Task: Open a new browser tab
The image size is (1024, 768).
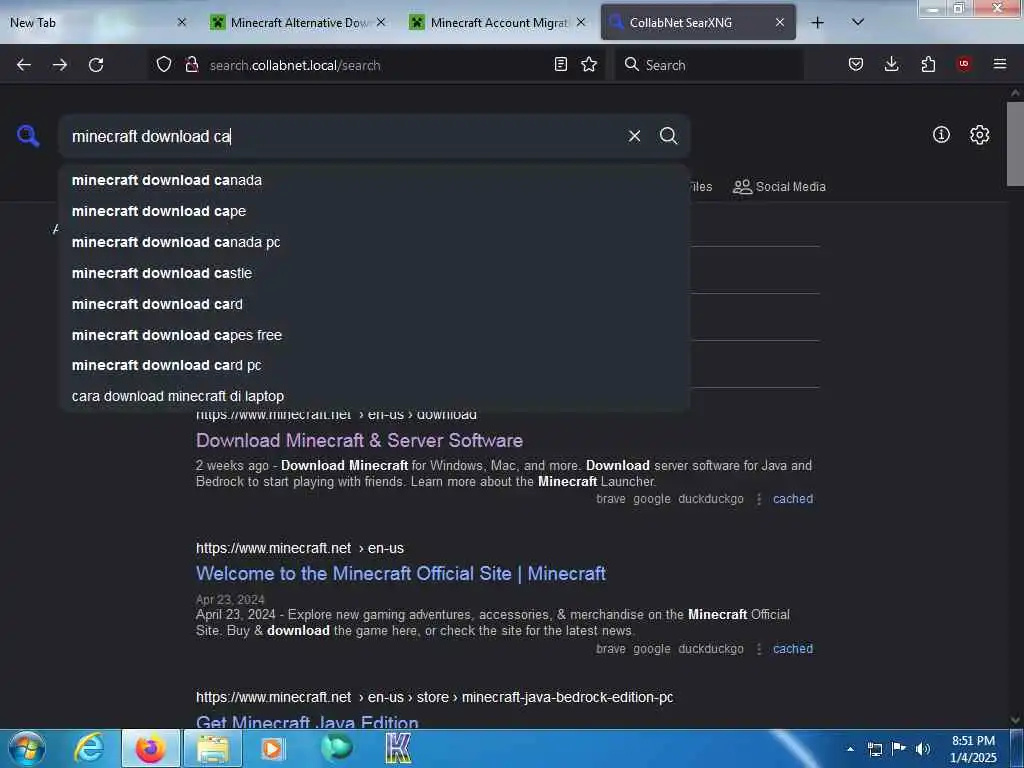Action: [817, 22]
